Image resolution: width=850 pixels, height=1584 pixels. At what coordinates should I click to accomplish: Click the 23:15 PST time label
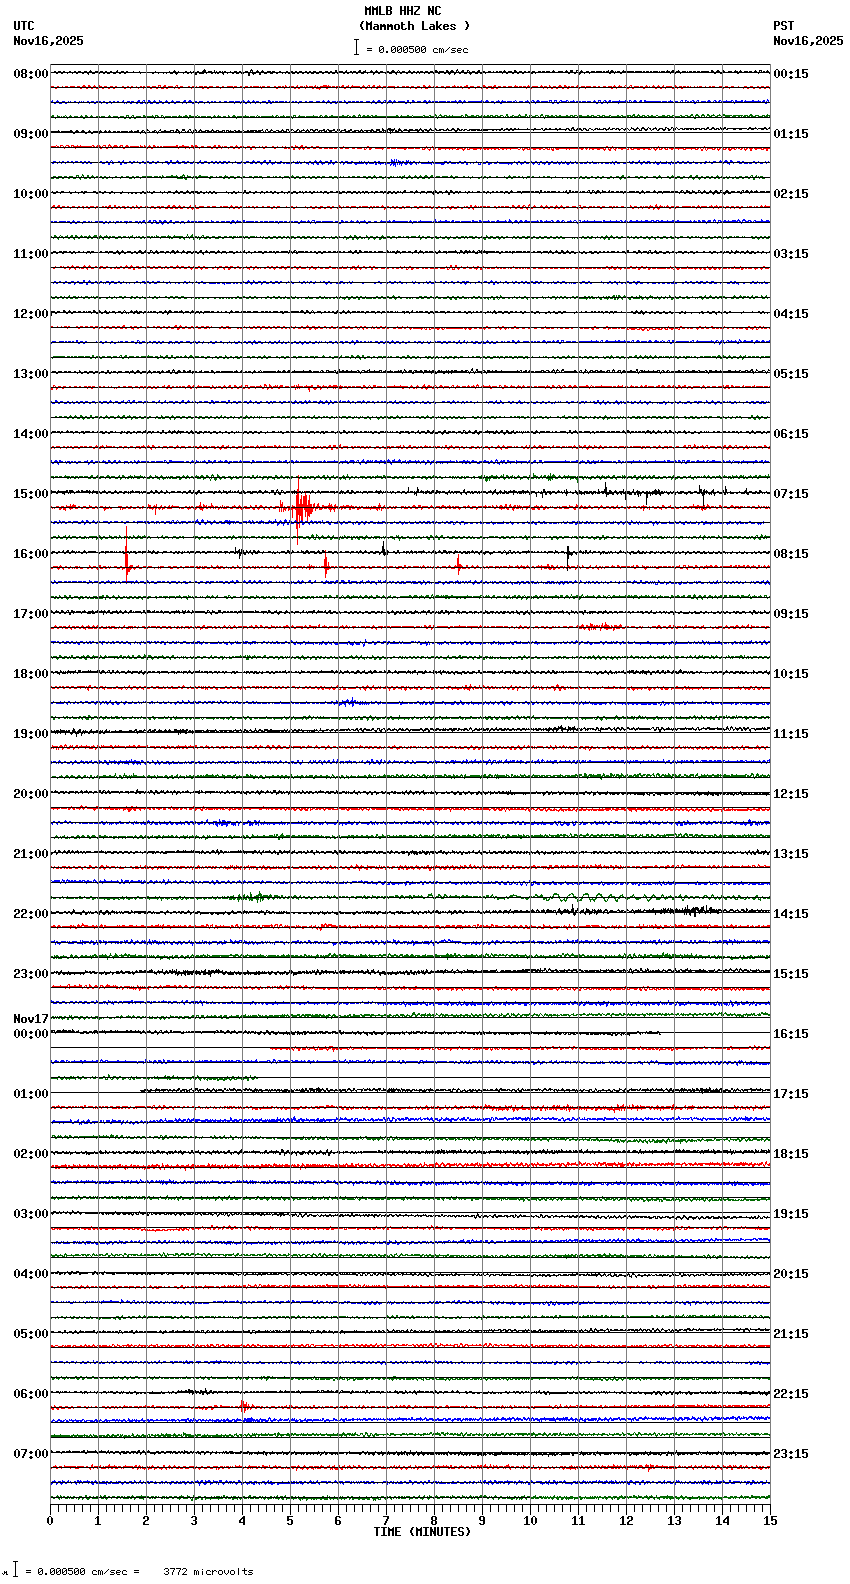791,1454
